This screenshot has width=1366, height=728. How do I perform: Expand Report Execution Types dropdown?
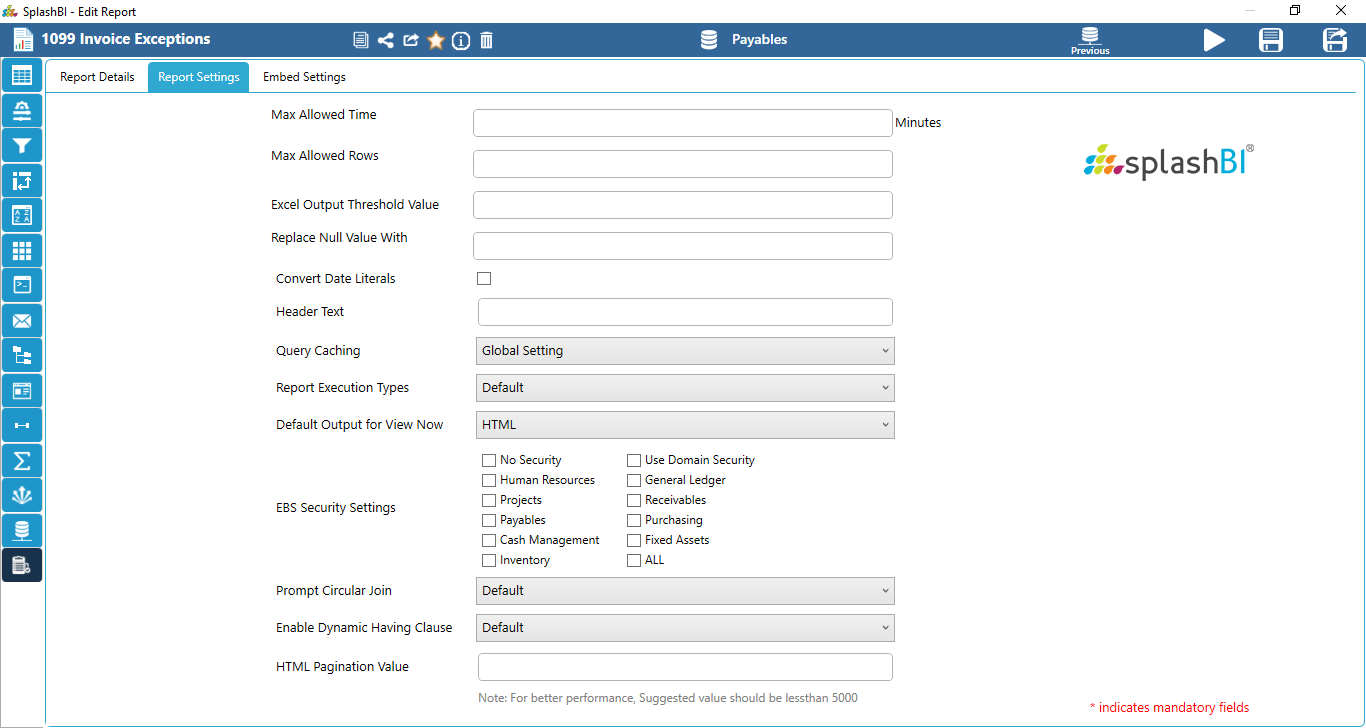pyautogui.click(x=686, y=388)
